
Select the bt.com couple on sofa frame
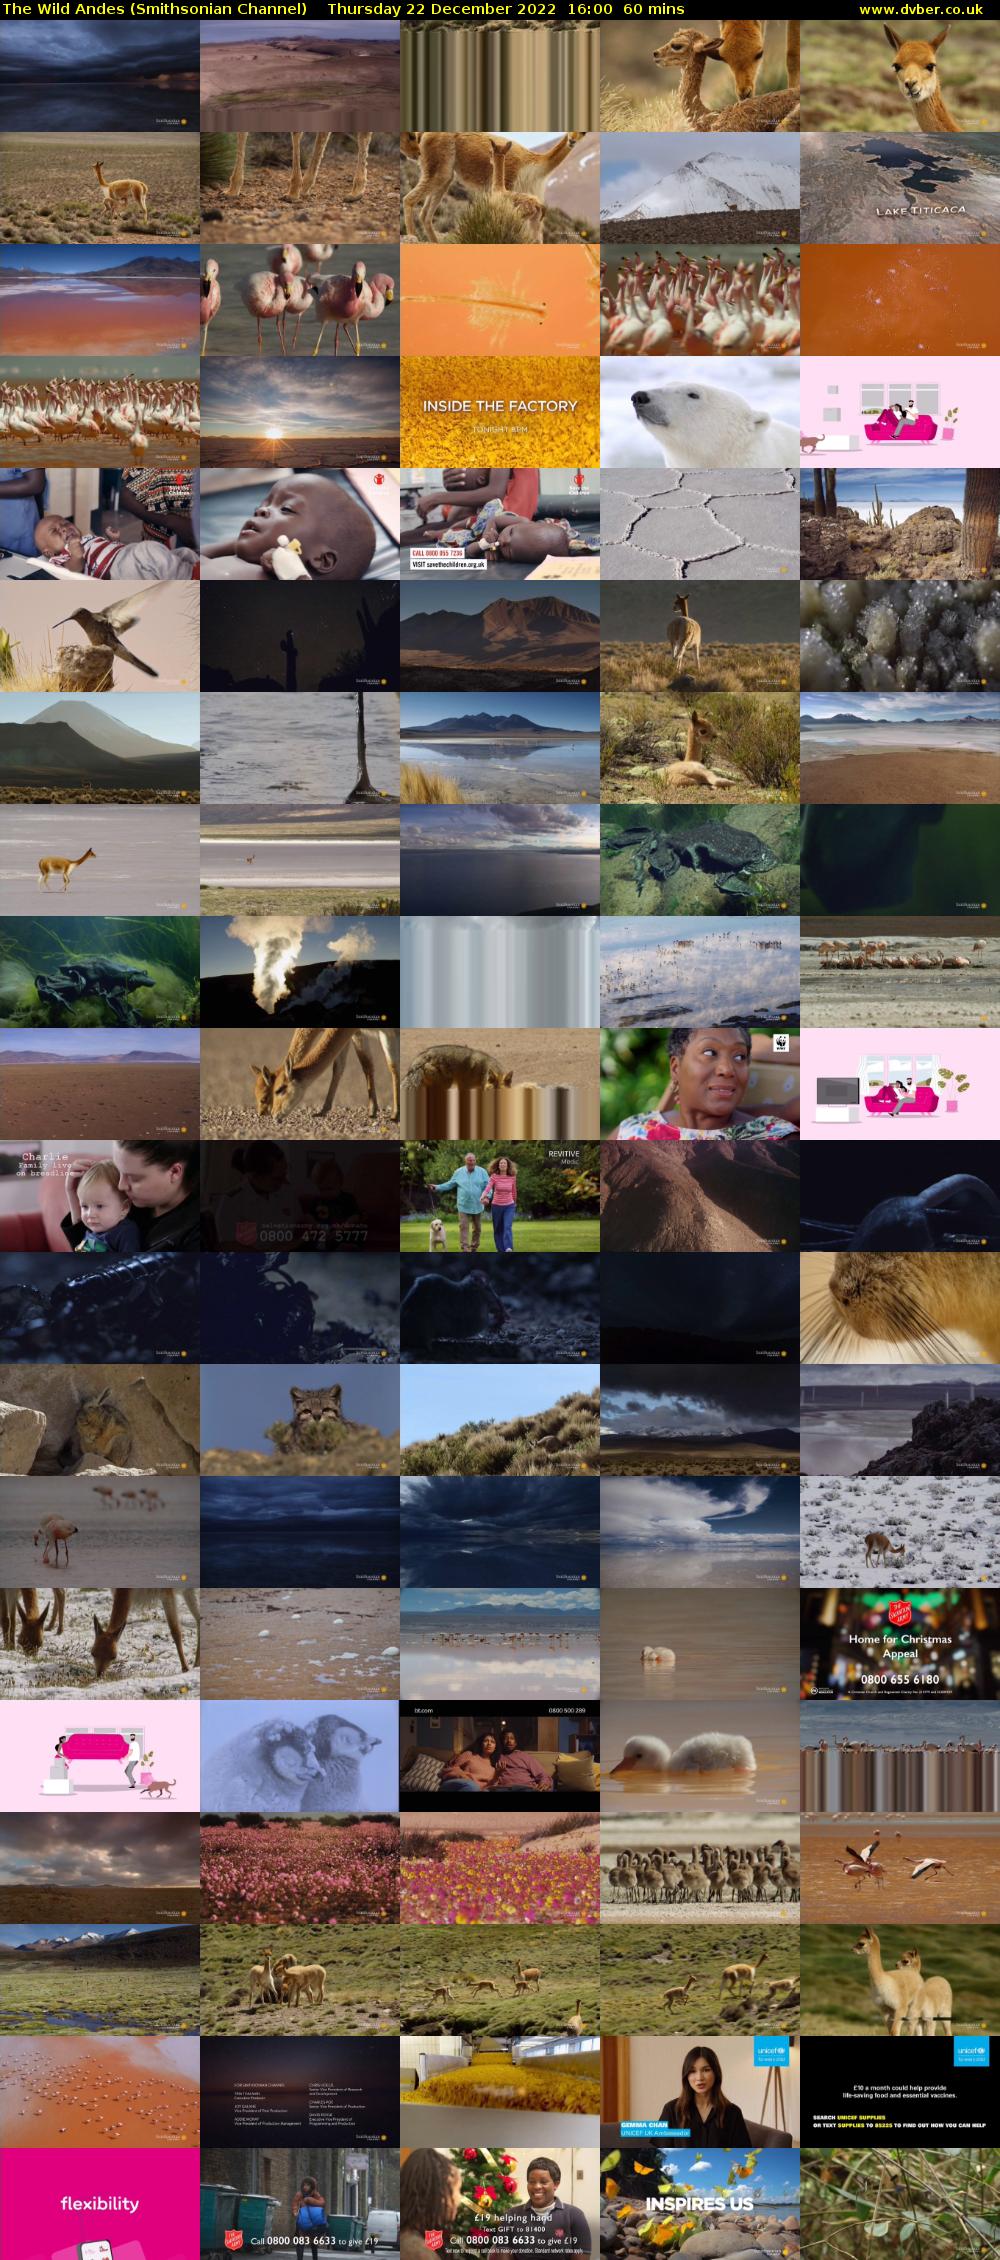coord(500,1756)
